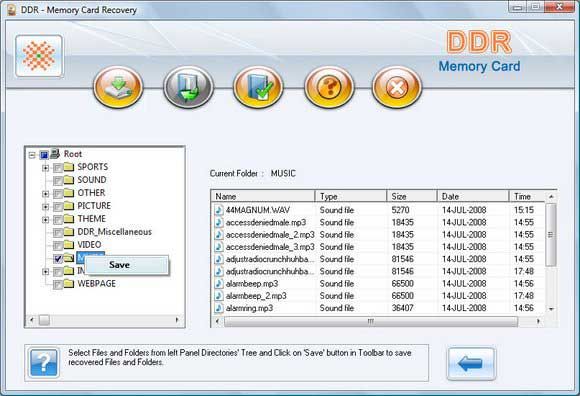Click the orange X exit toolbar icon

click(397, 87)
